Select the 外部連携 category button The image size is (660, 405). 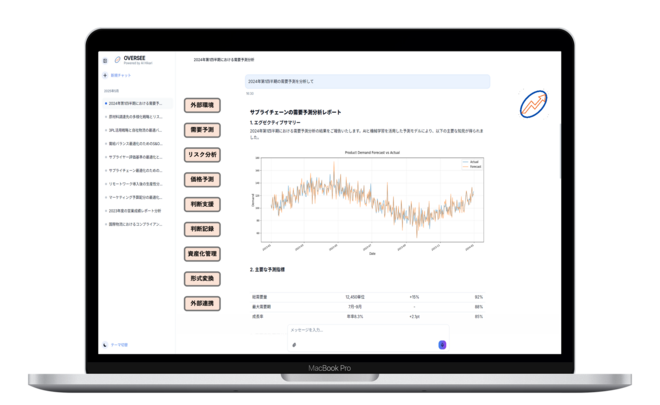[x=202, y=303]
